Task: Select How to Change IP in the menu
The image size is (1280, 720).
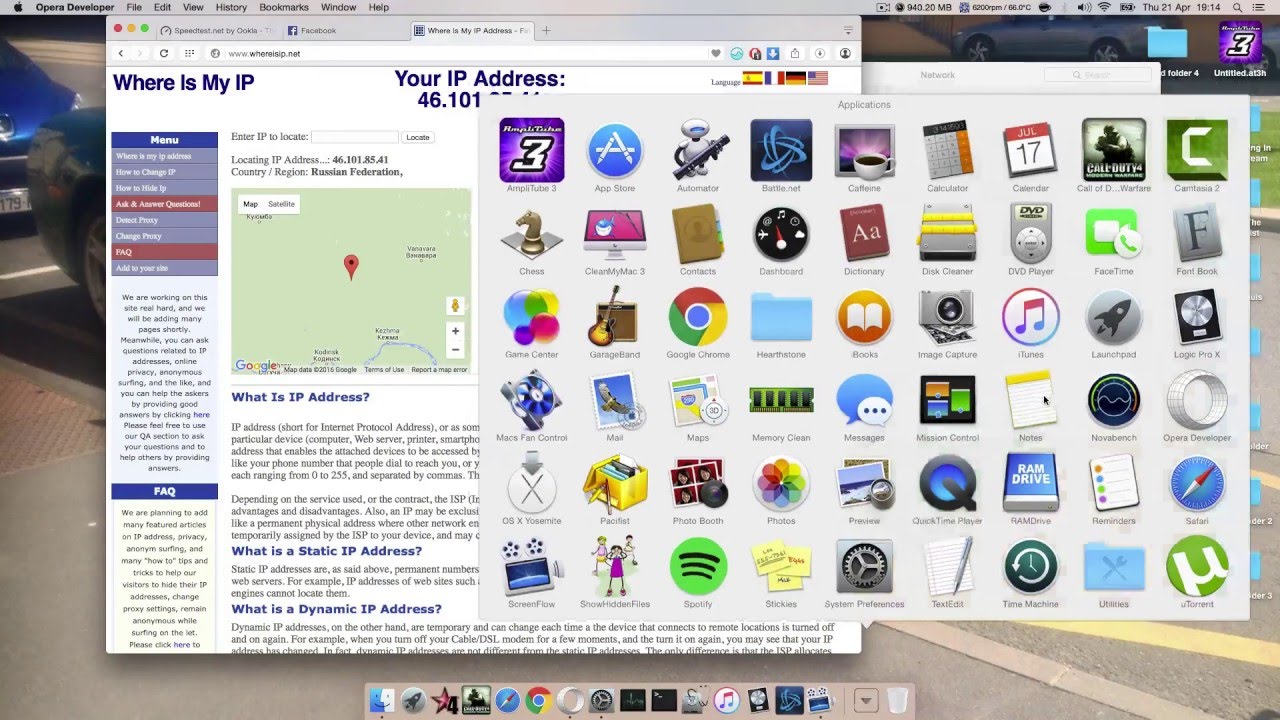Action: pyautogui.click(x=164, y=172)
